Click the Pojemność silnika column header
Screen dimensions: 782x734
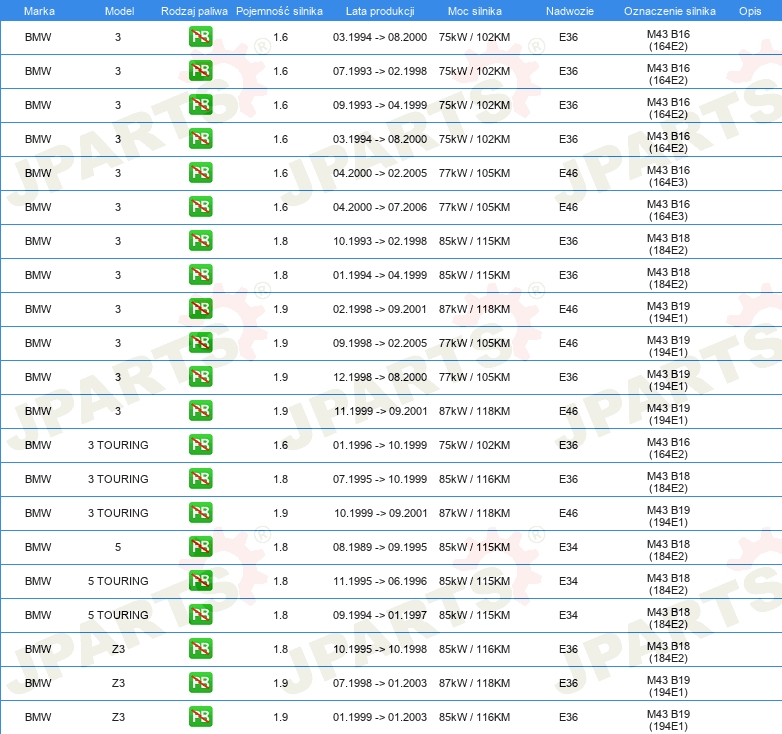[279, 11]
